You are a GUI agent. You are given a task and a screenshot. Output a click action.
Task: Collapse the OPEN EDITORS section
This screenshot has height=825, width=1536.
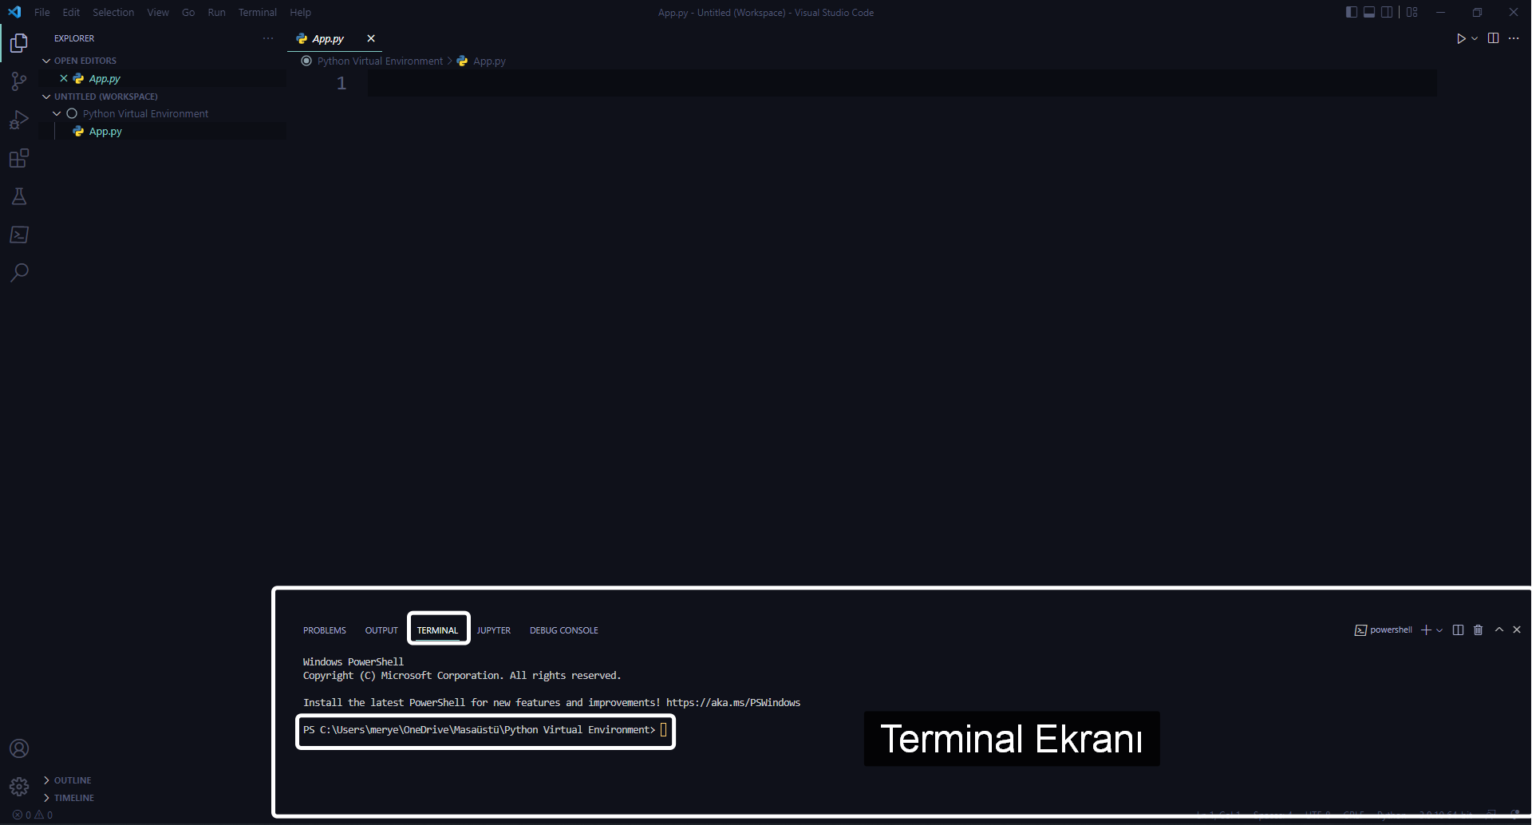click(46, 60)
